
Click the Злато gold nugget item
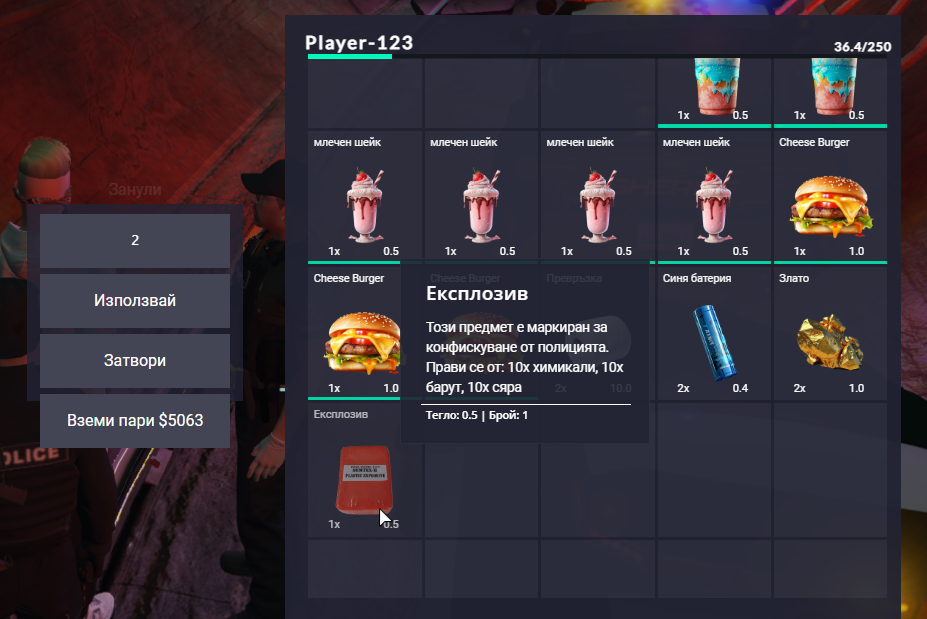(x=830, y=333)
